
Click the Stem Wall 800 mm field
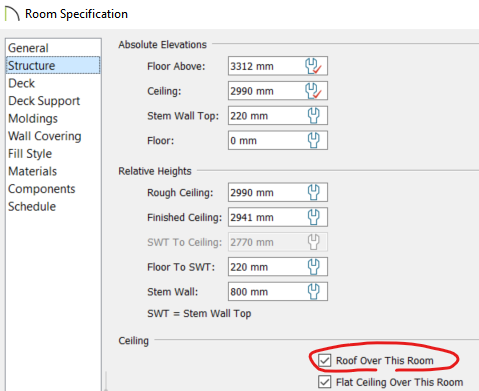click(278, 292)
